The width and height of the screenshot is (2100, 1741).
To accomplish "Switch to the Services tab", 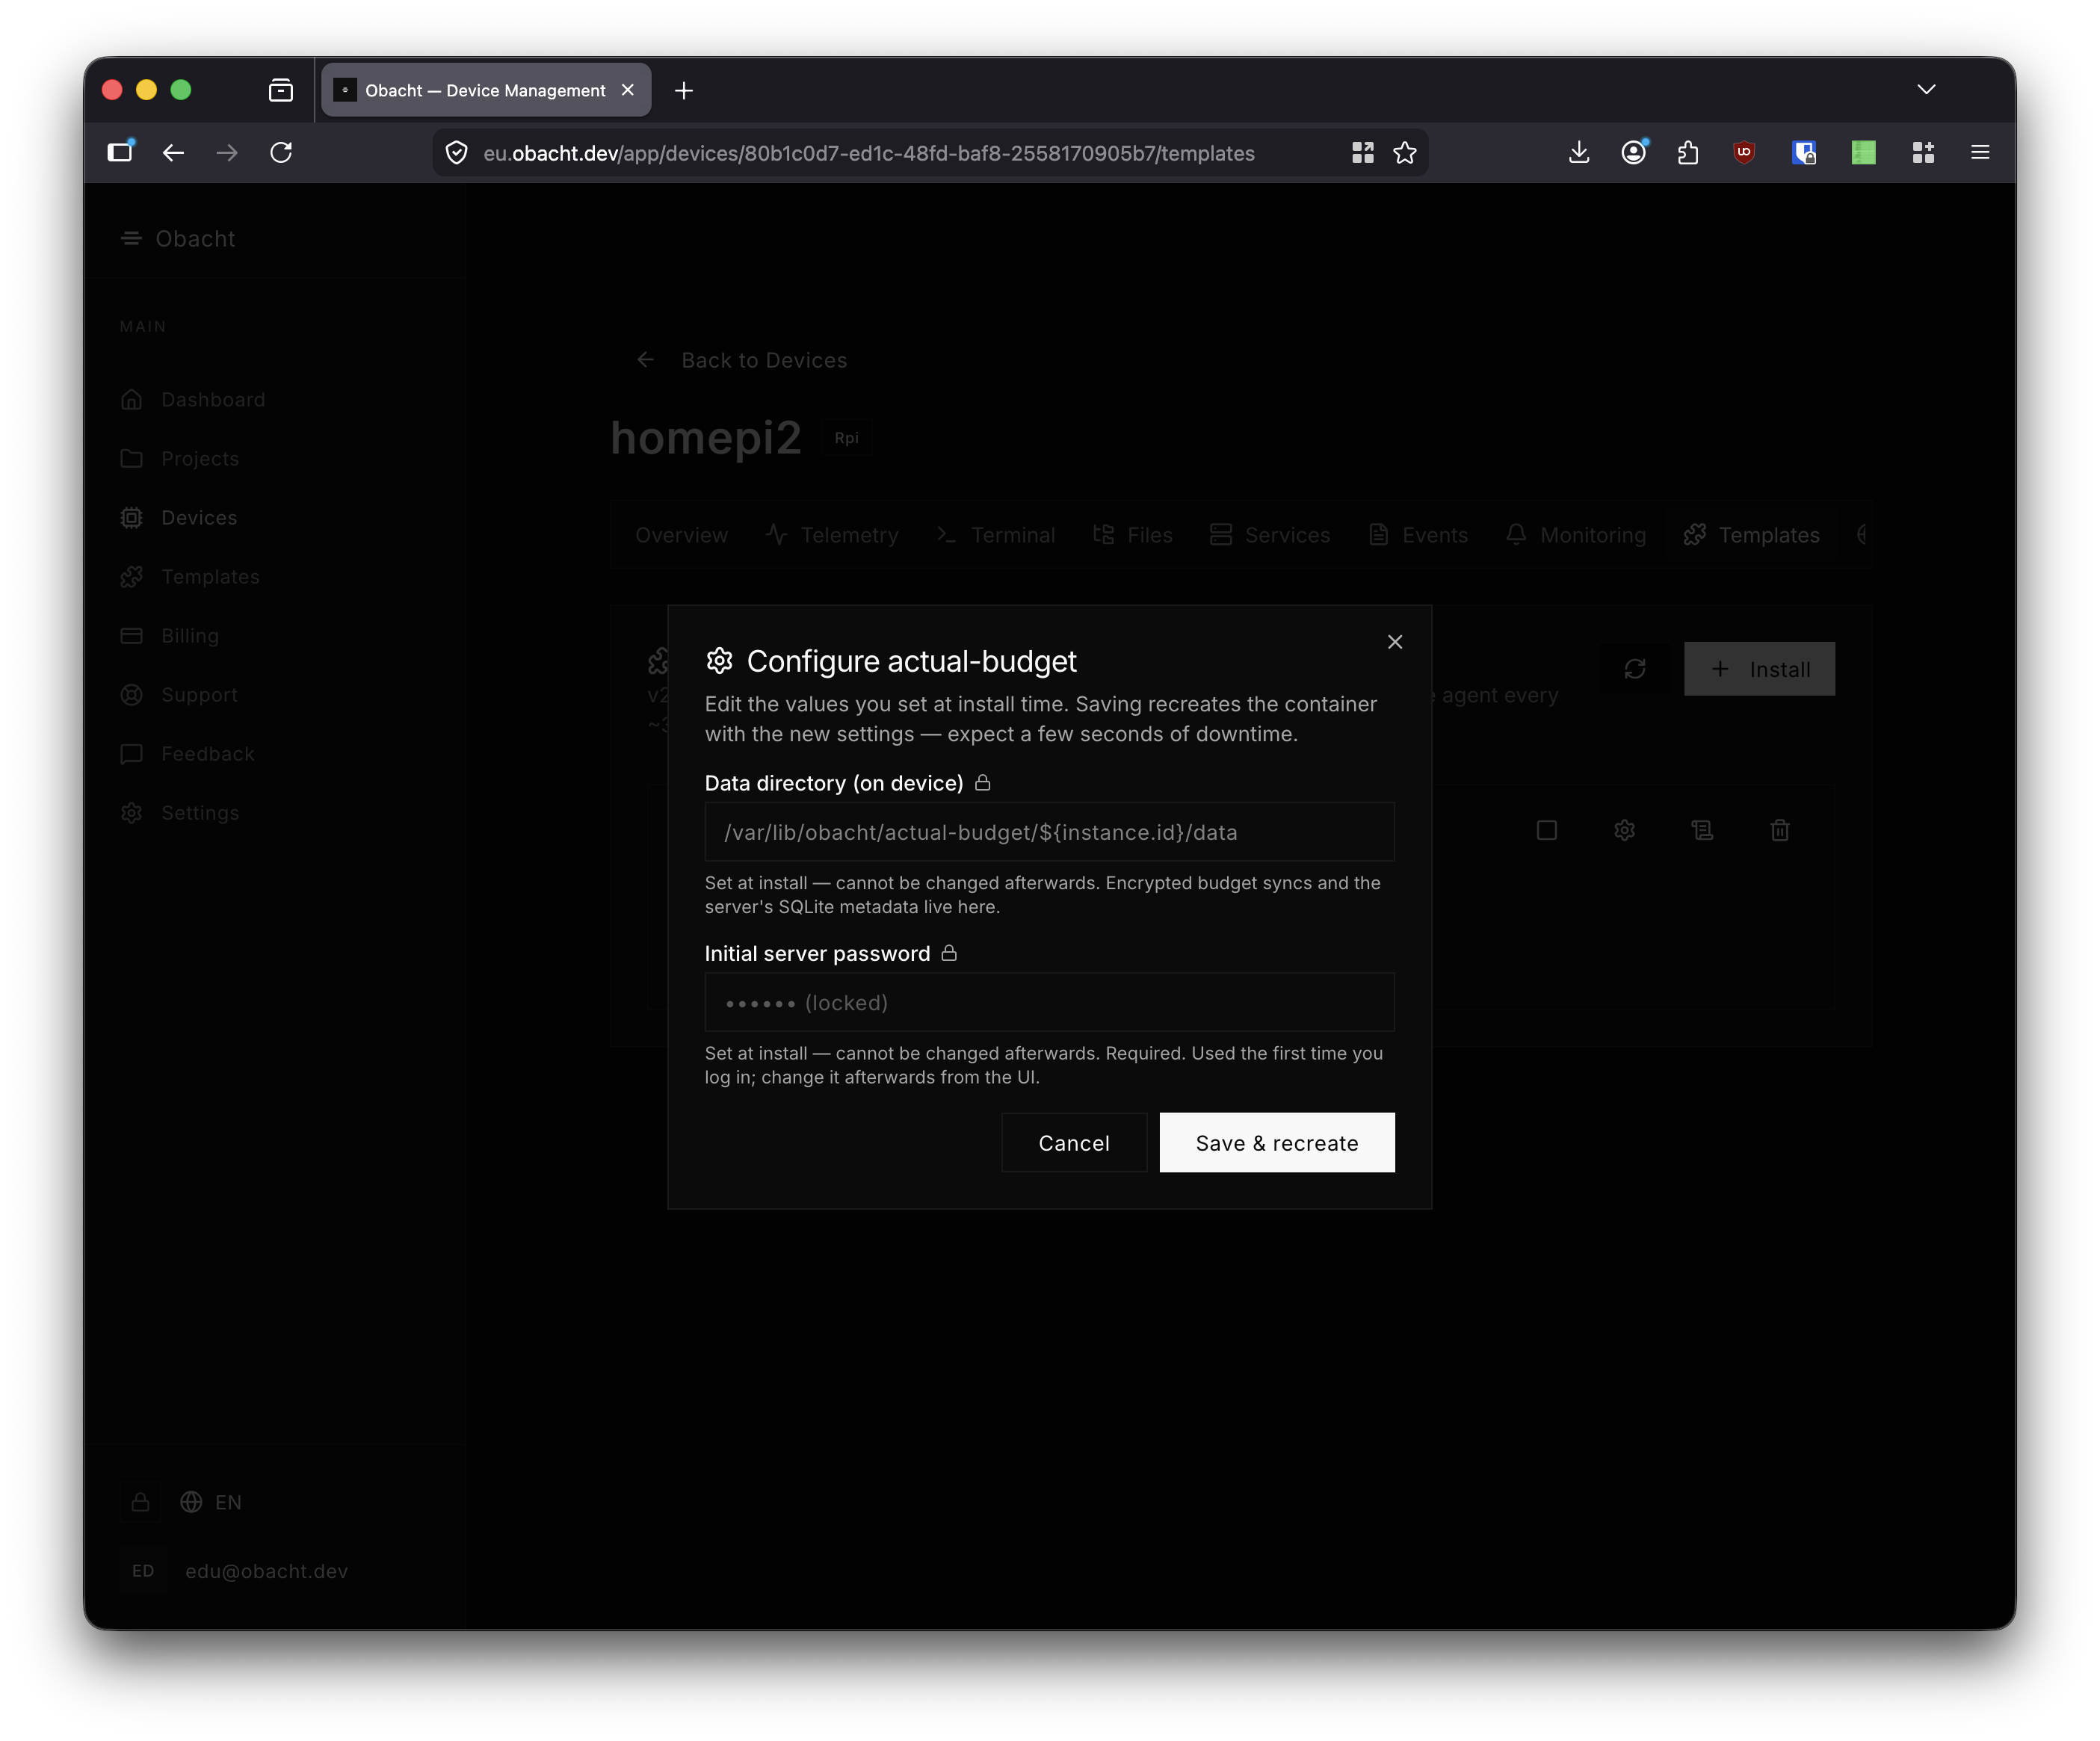I will pyautogui.click(x=1270, y=535).
